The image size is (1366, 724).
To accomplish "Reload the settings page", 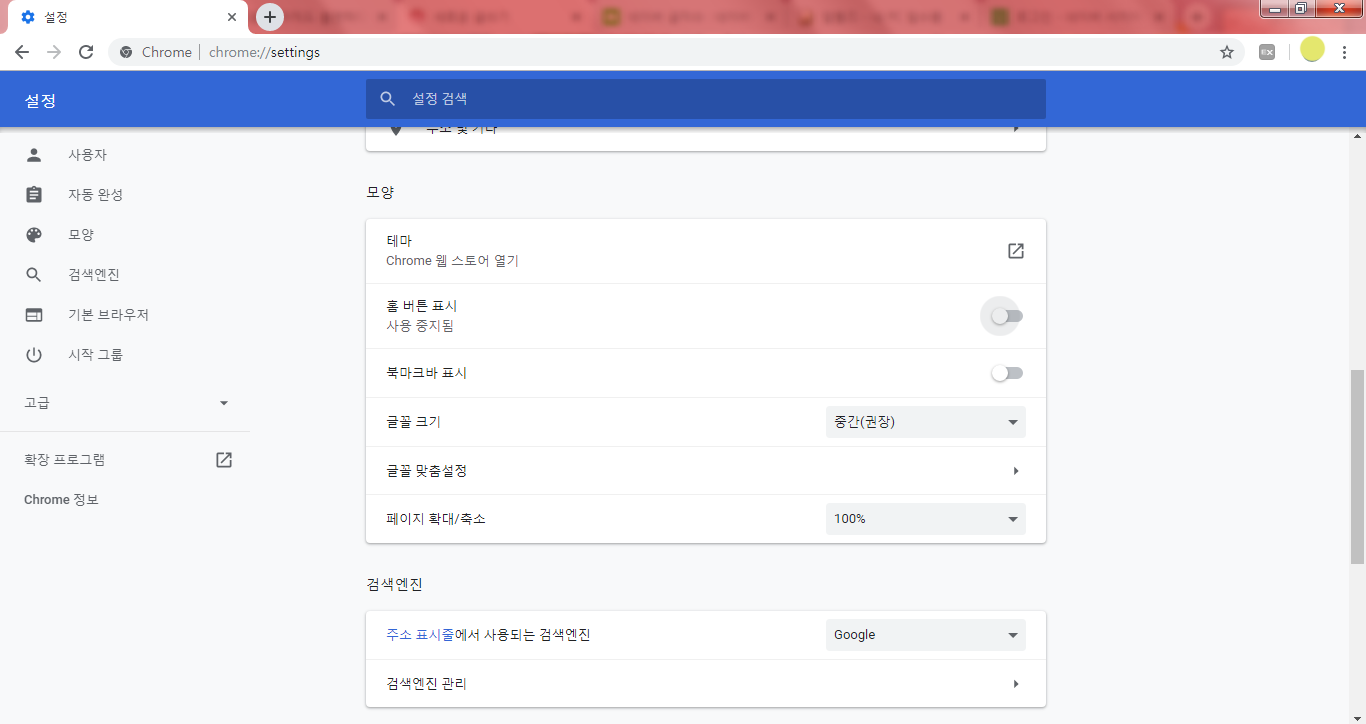I will click(x=86, y=52).
